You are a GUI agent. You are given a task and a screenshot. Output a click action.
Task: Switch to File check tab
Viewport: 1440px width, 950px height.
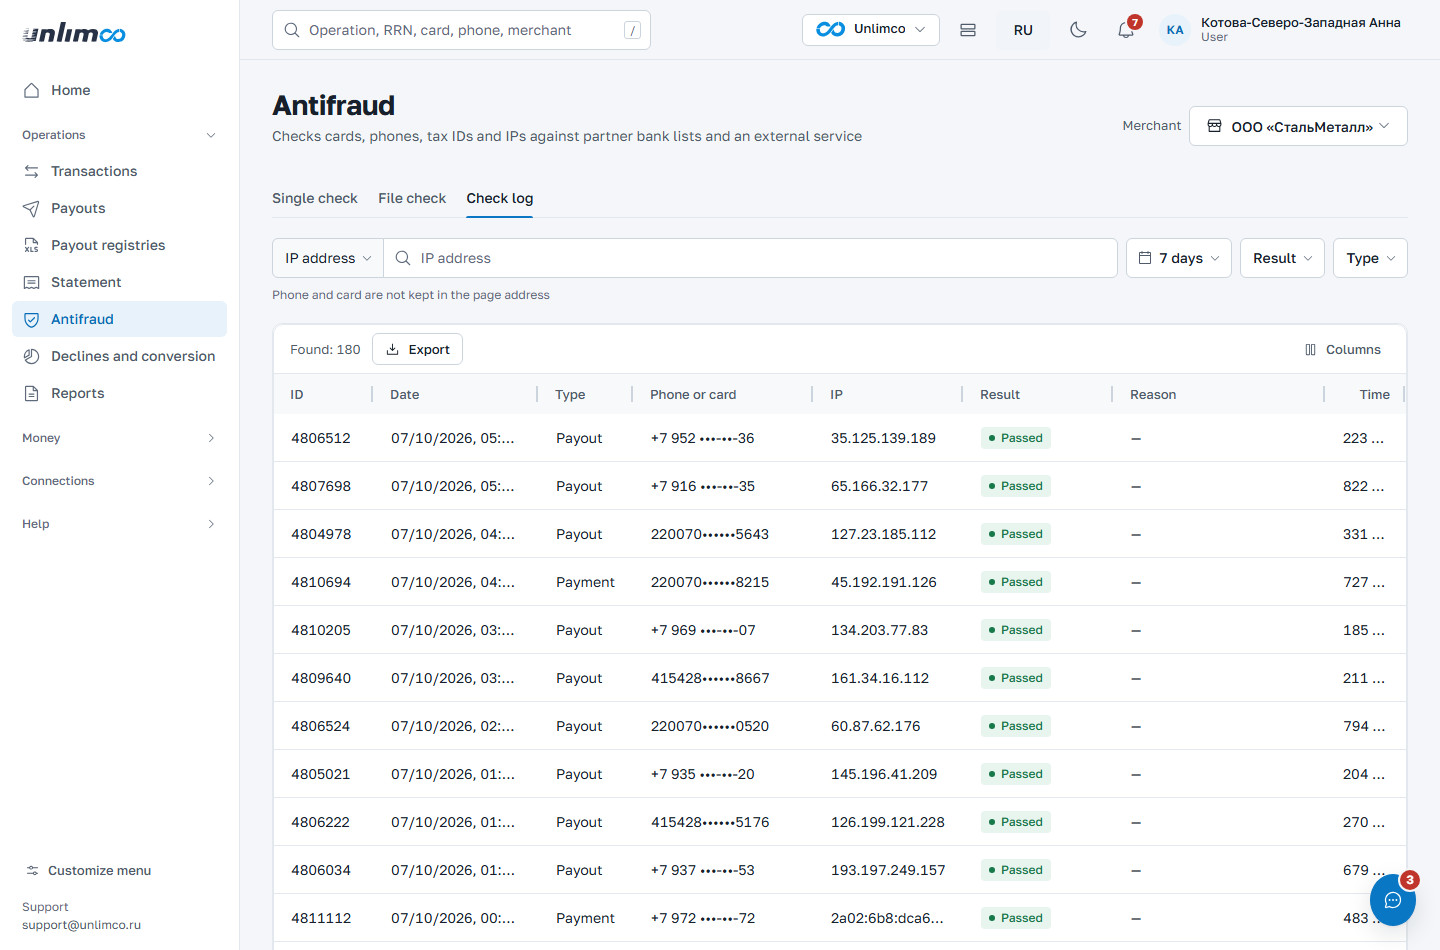coord(412,198)
